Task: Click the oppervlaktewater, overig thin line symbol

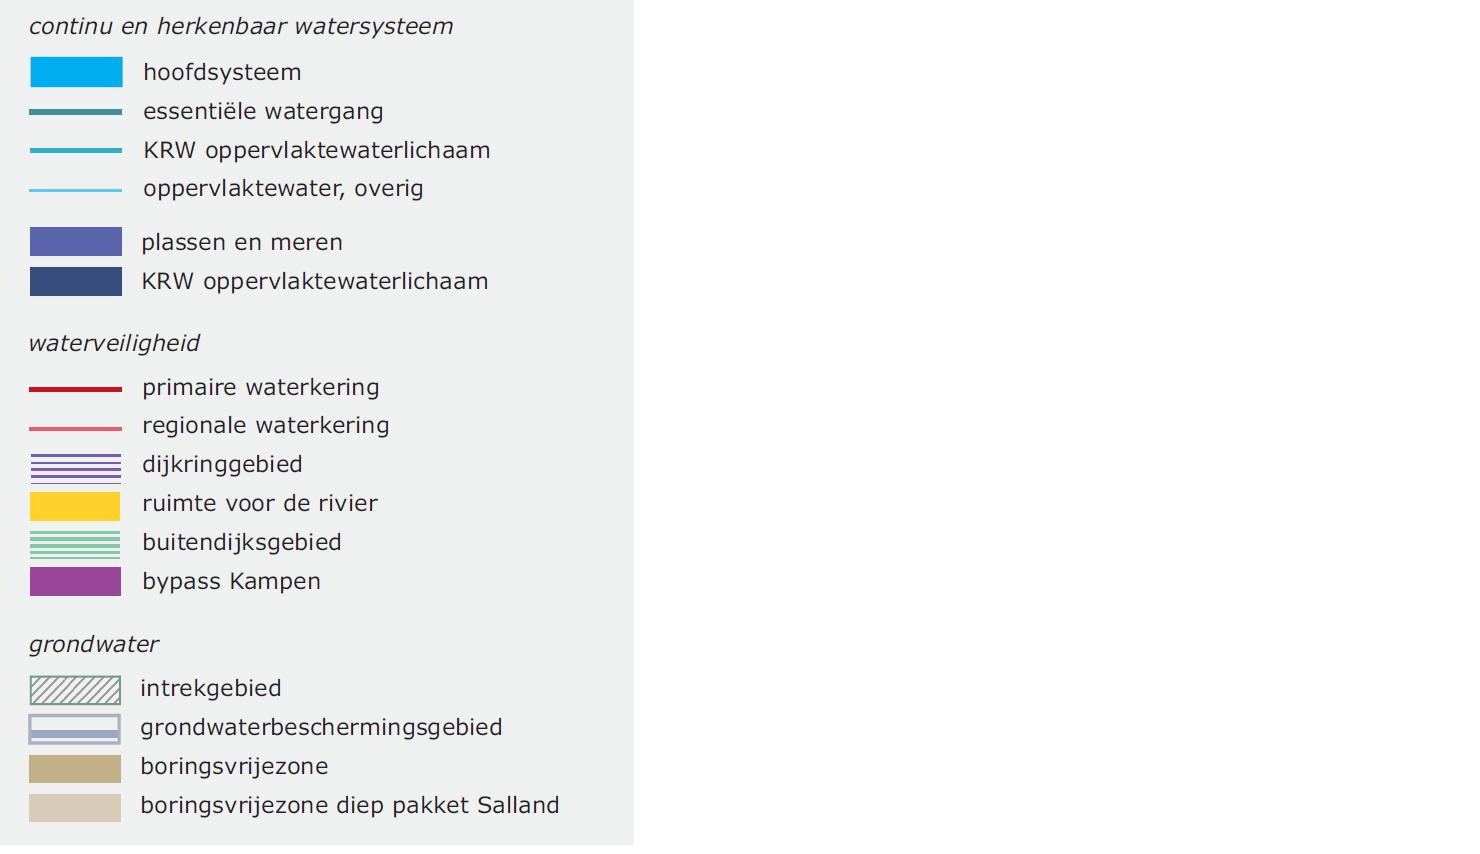Action: 76,190
